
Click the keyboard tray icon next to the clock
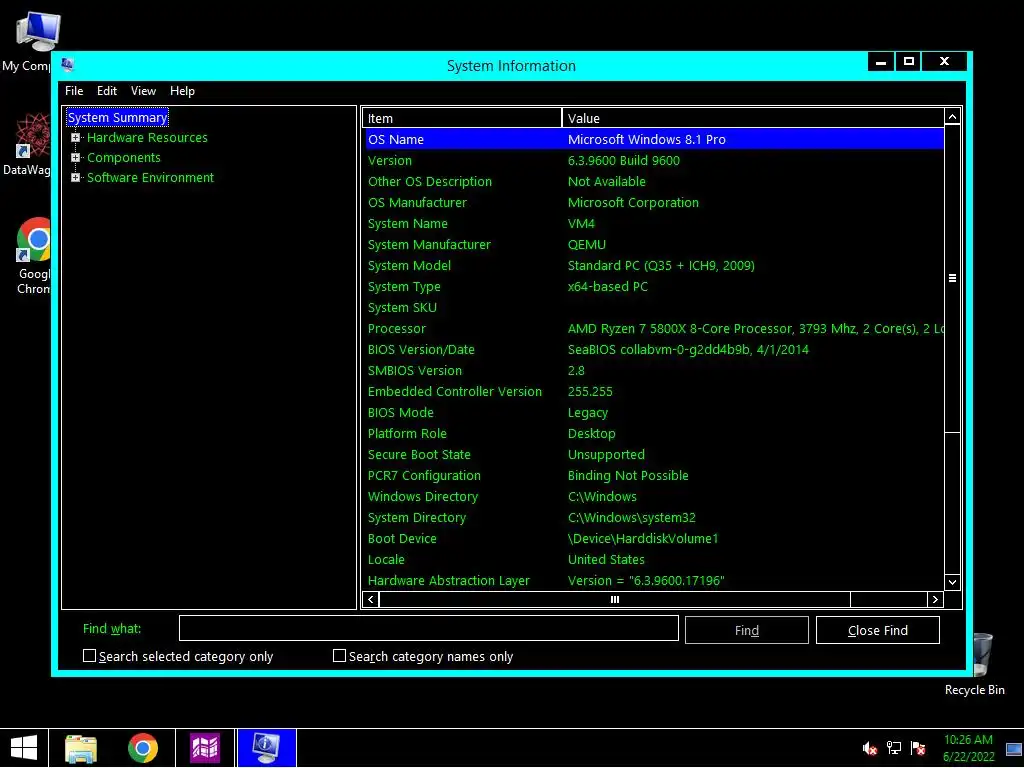coord(1014,749)
